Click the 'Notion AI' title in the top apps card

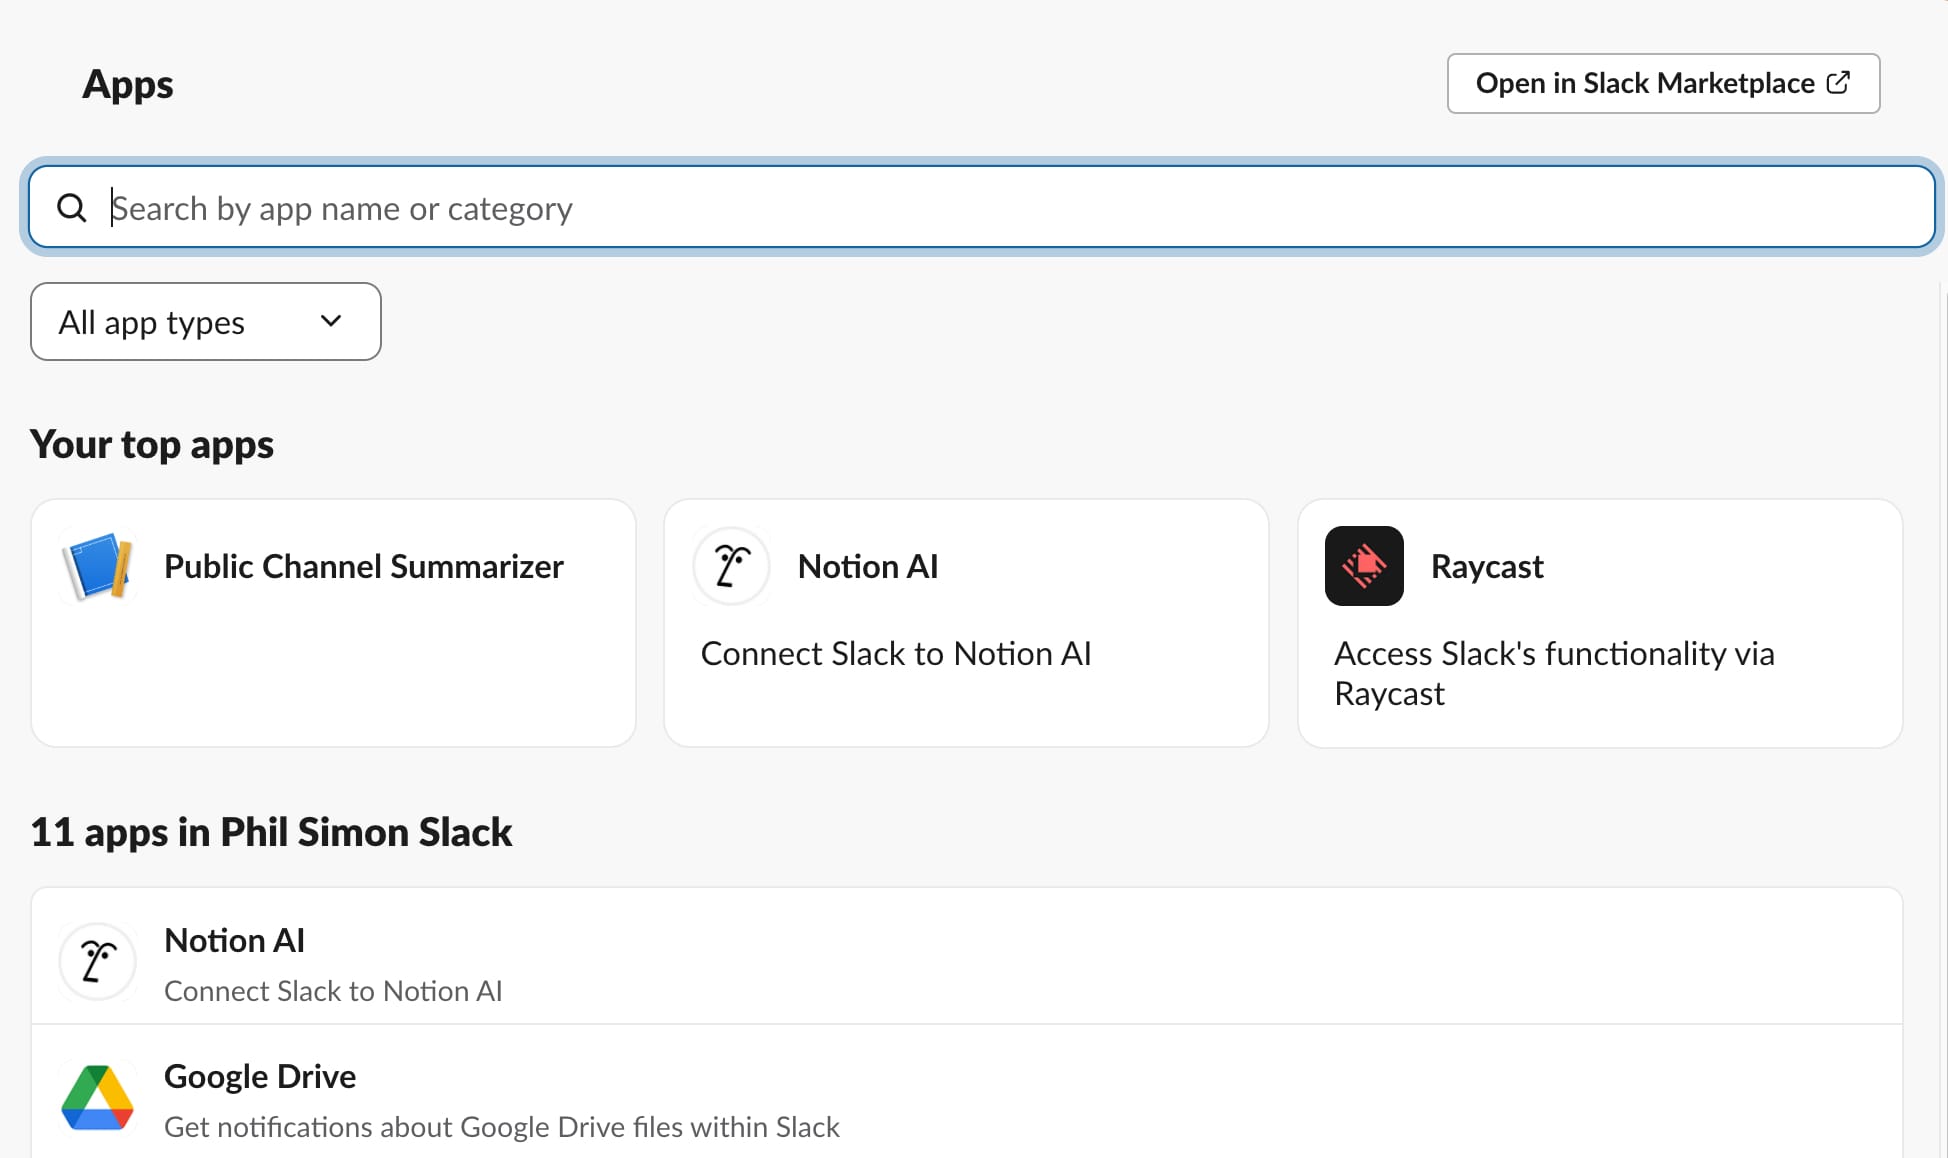point(868,566)
